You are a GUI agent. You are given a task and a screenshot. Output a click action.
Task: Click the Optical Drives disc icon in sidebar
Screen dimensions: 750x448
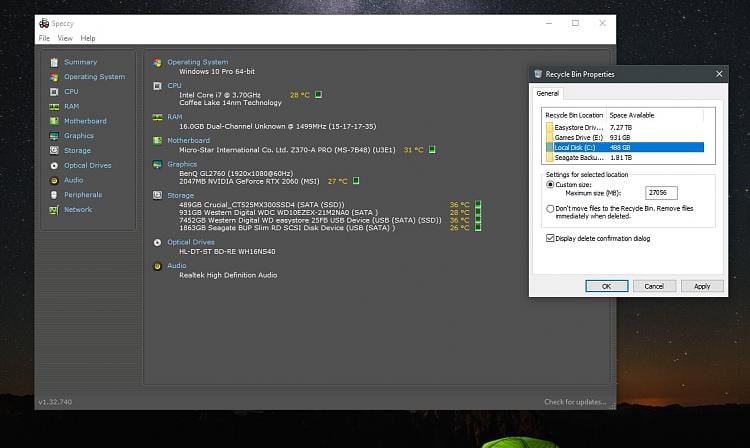click(x=54, y=165)
